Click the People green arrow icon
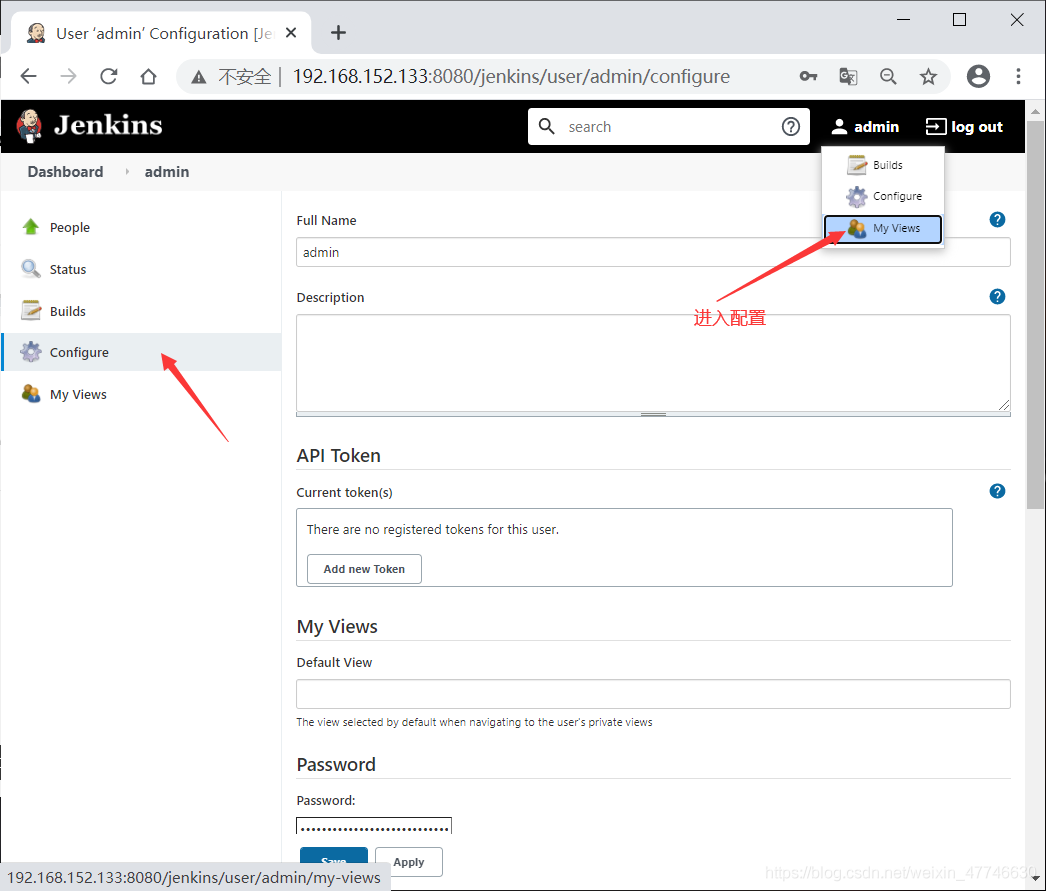 click(x=31, y=227)
